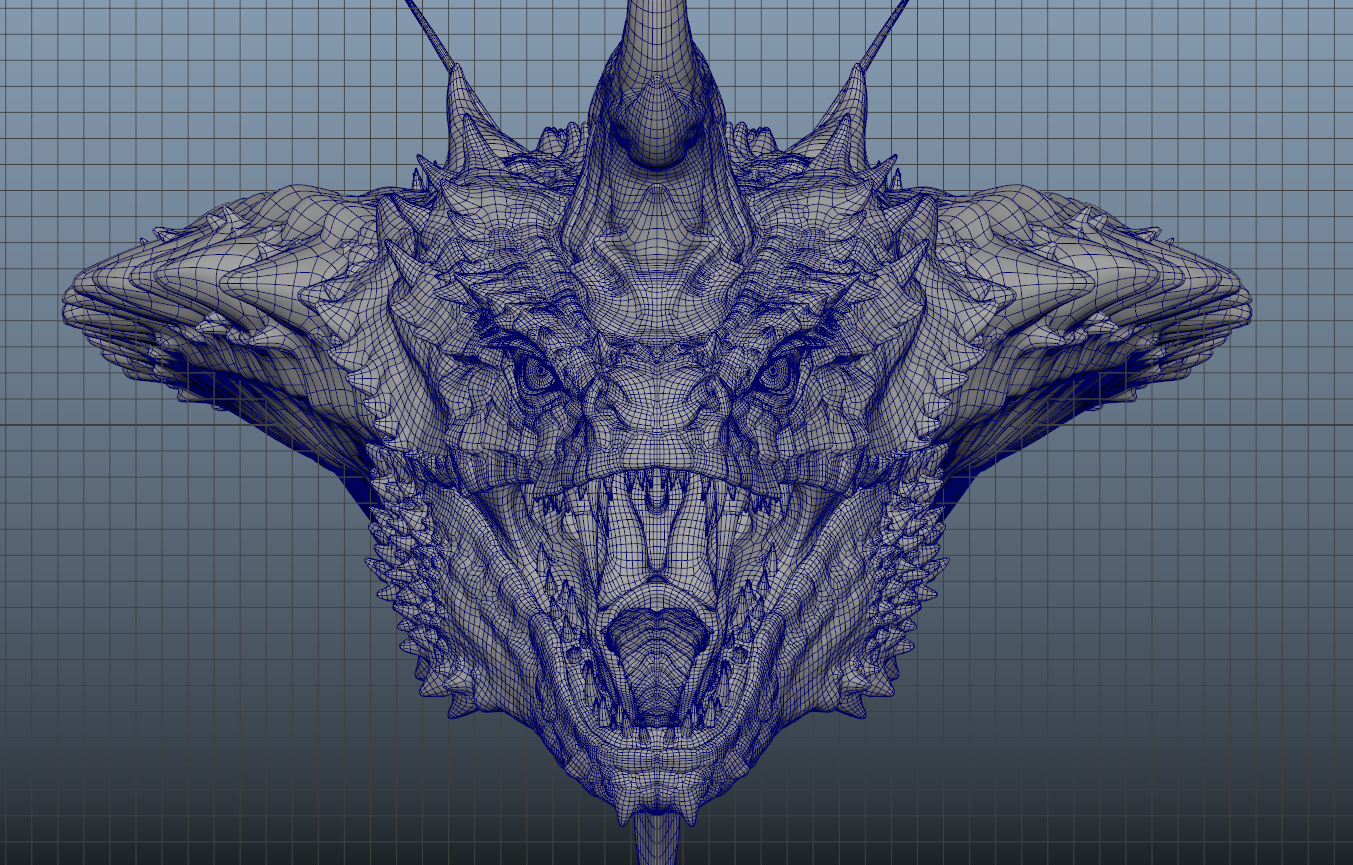1353x865 pixels.
Task: Click the dragon's eye on the viewer's right
Action: pos(778,373)
